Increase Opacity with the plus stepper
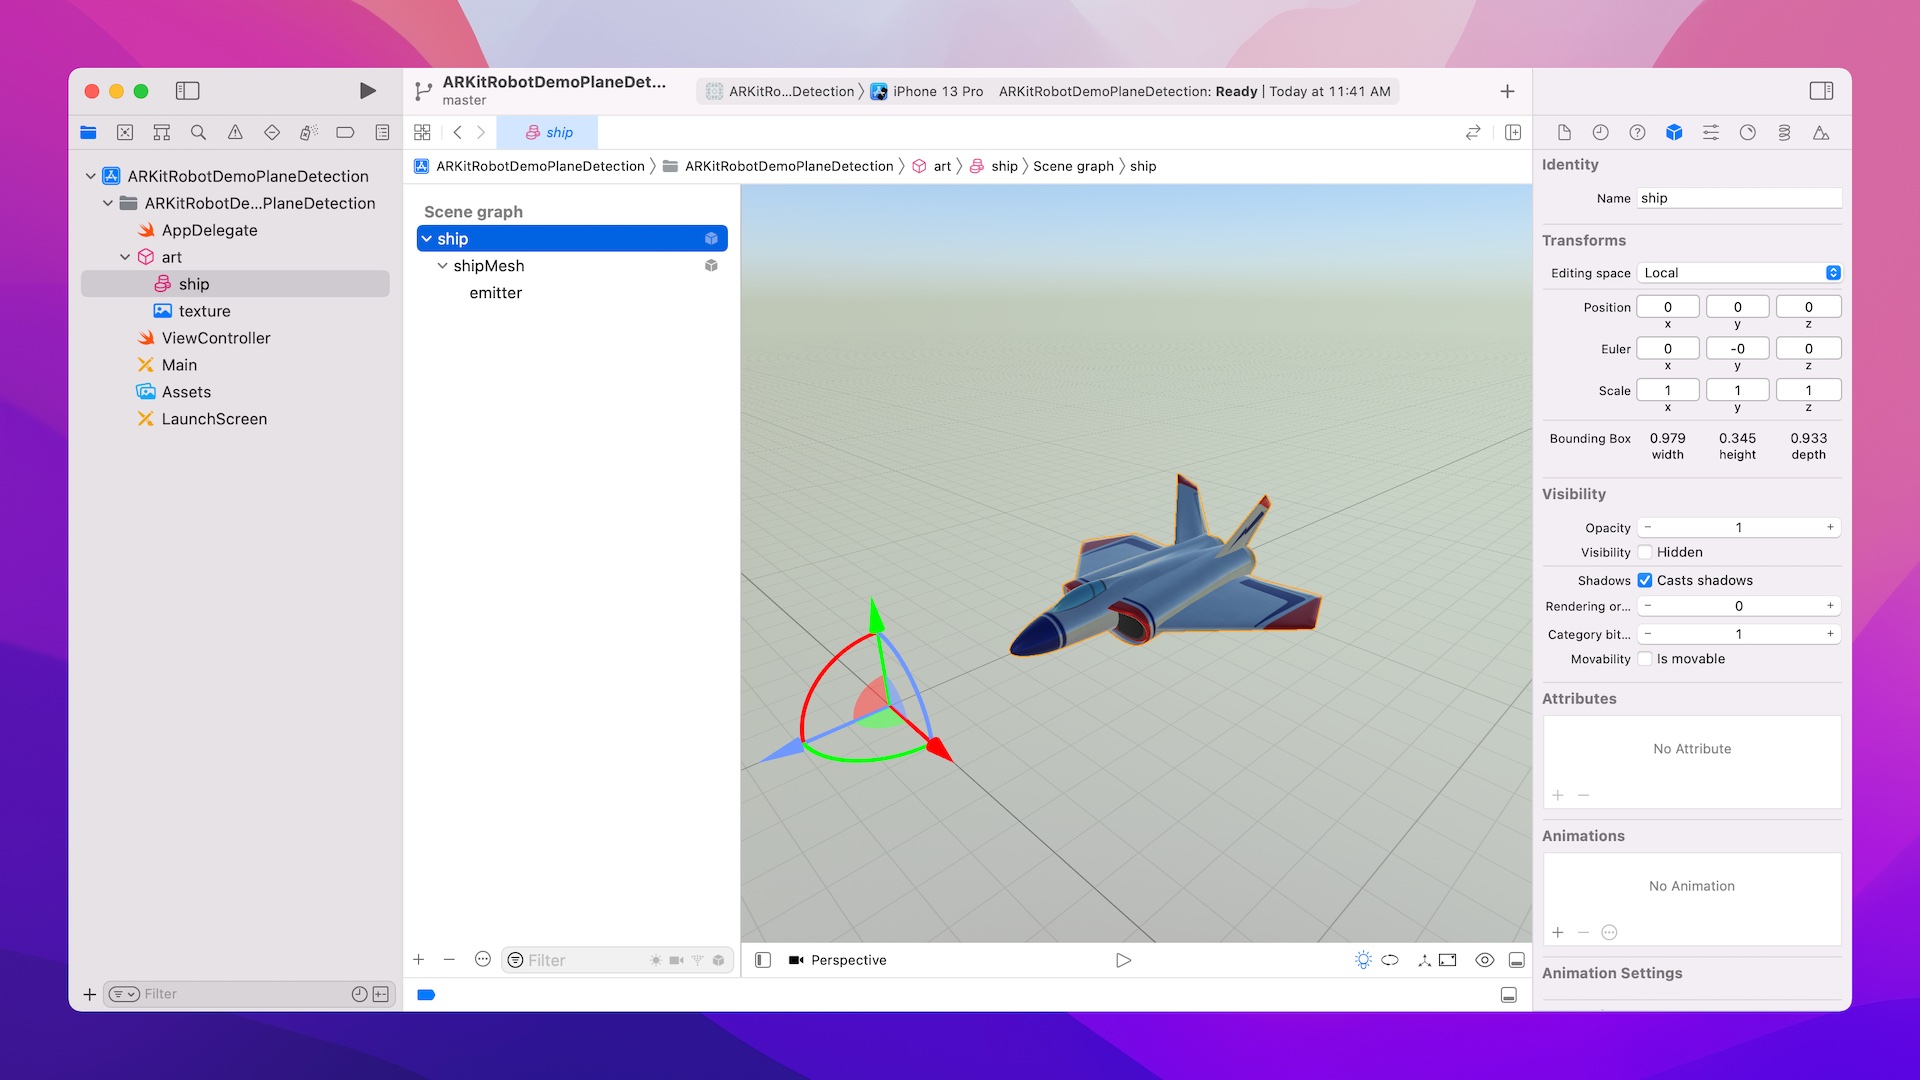The width and height of the screenshot is (1920, 1080). (x=1830, y=527)
